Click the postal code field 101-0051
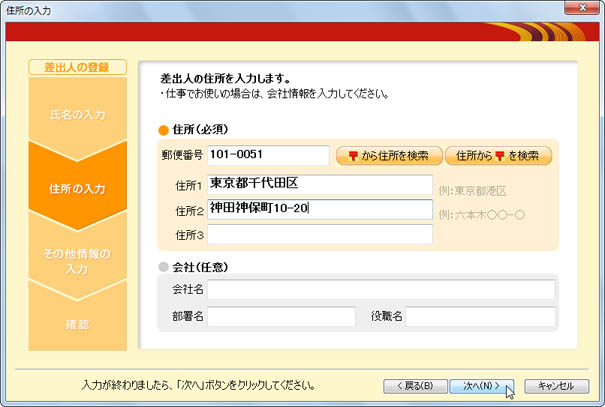The image size is (605, 407). click(267, 155)
